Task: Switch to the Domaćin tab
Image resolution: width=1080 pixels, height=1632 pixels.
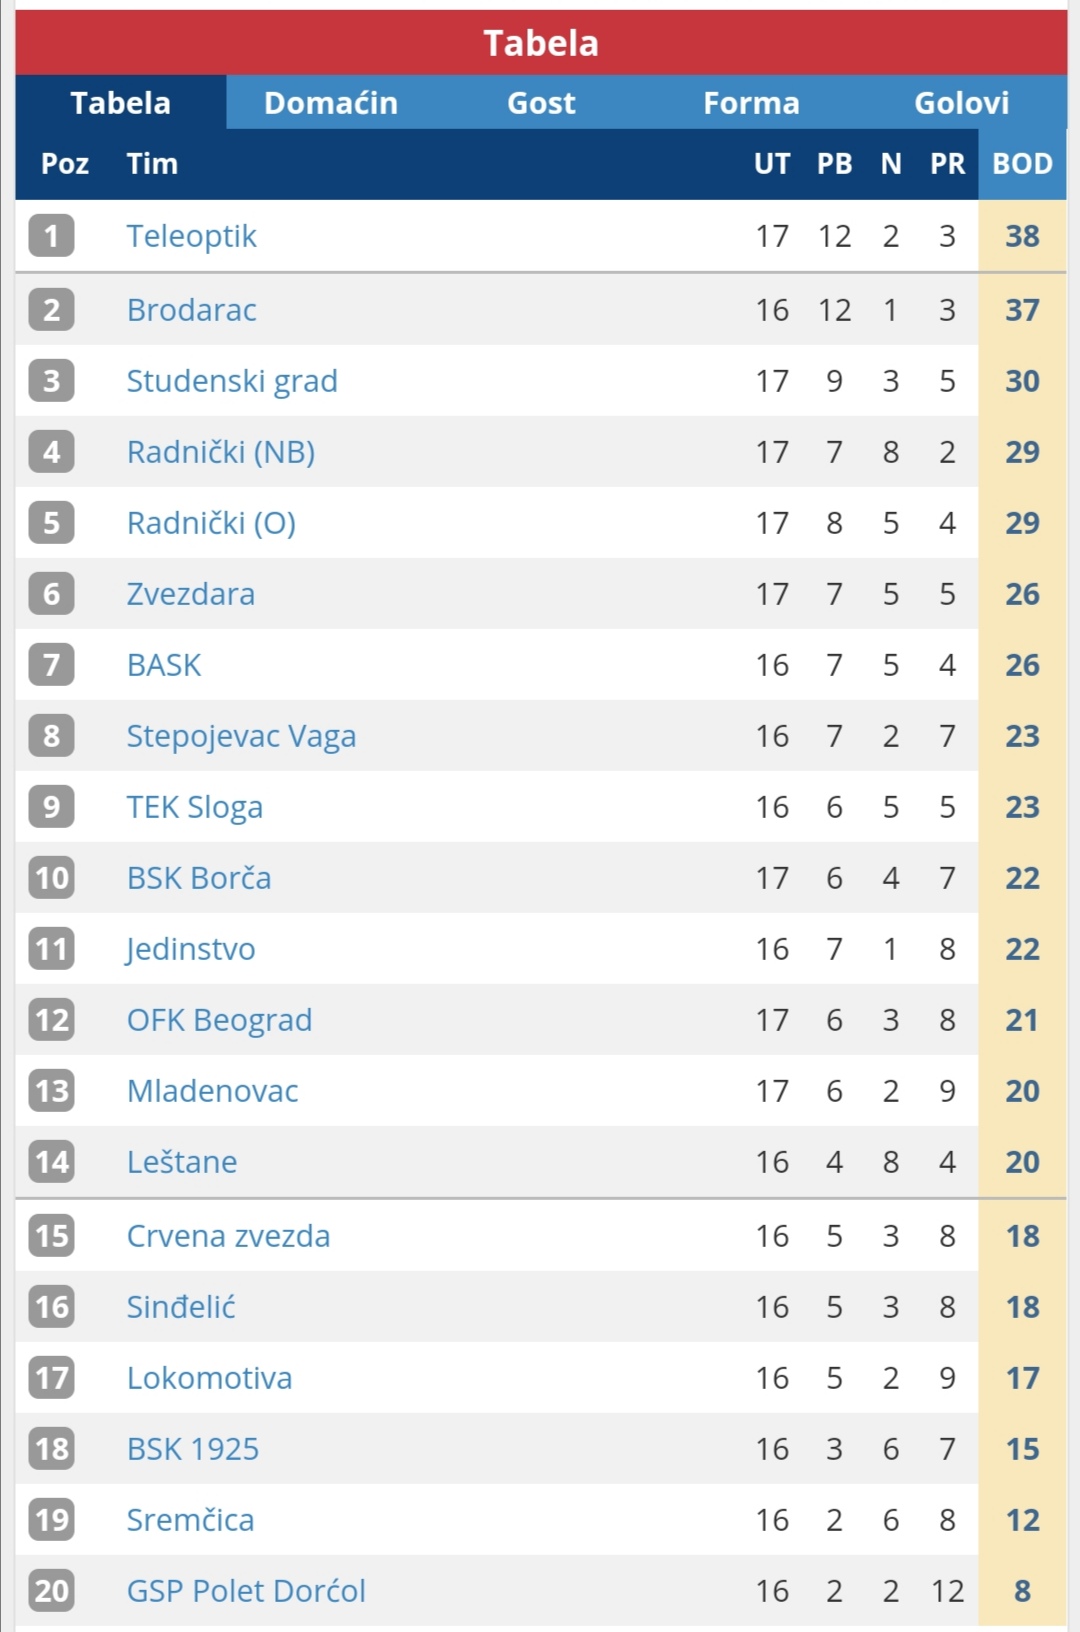Action: tap(331, 102)
